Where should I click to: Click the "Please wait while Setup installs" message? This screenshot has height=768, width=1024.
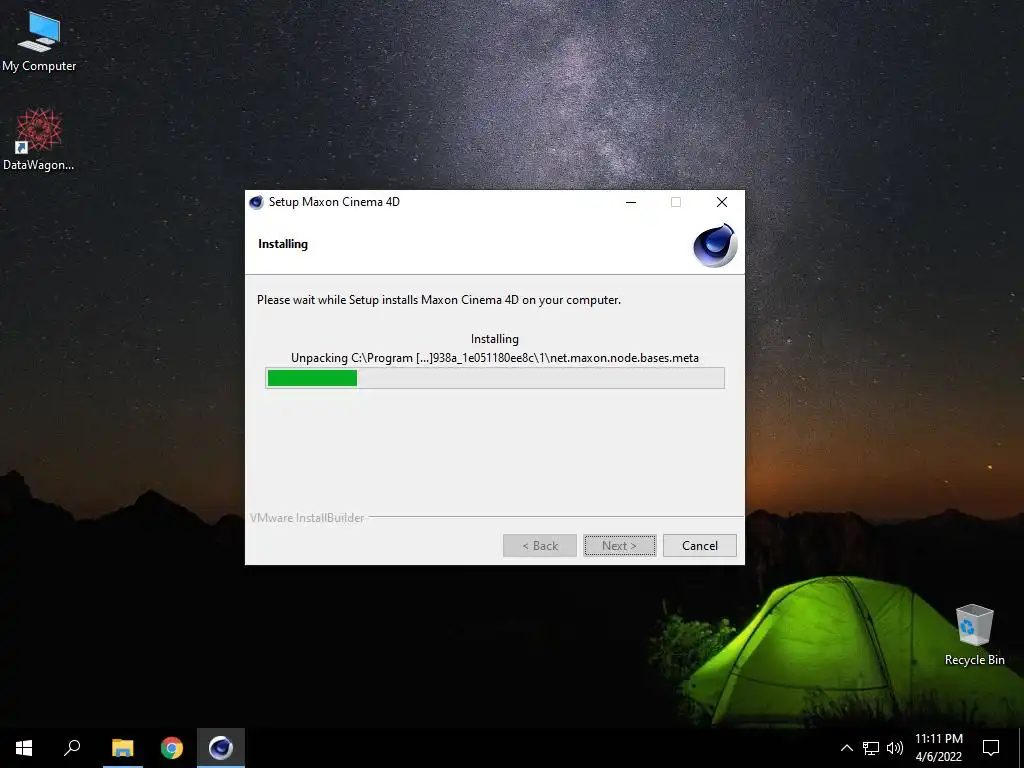pyautogui.click(x=439, y=300)
